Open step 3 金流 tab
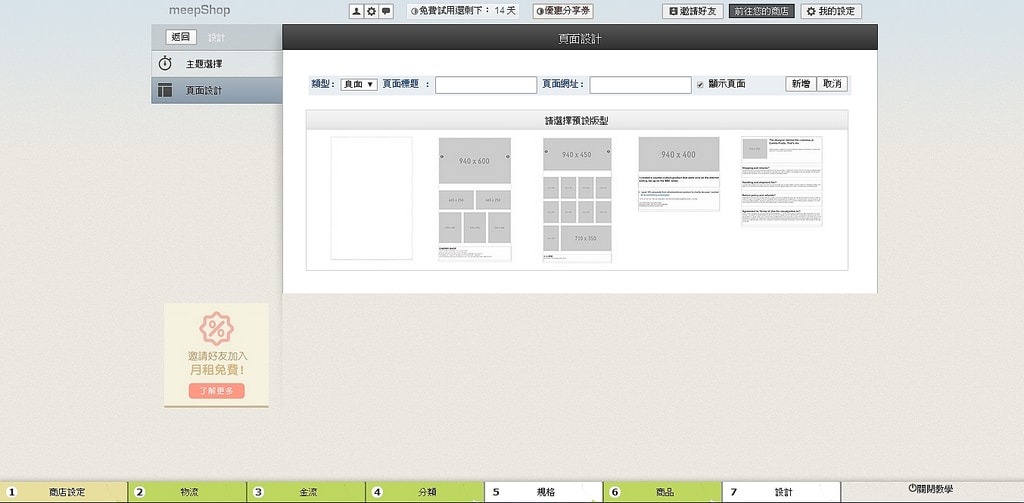Image resolution: width=1024 pixels, height=503 pixels. [x=306, y=492]
